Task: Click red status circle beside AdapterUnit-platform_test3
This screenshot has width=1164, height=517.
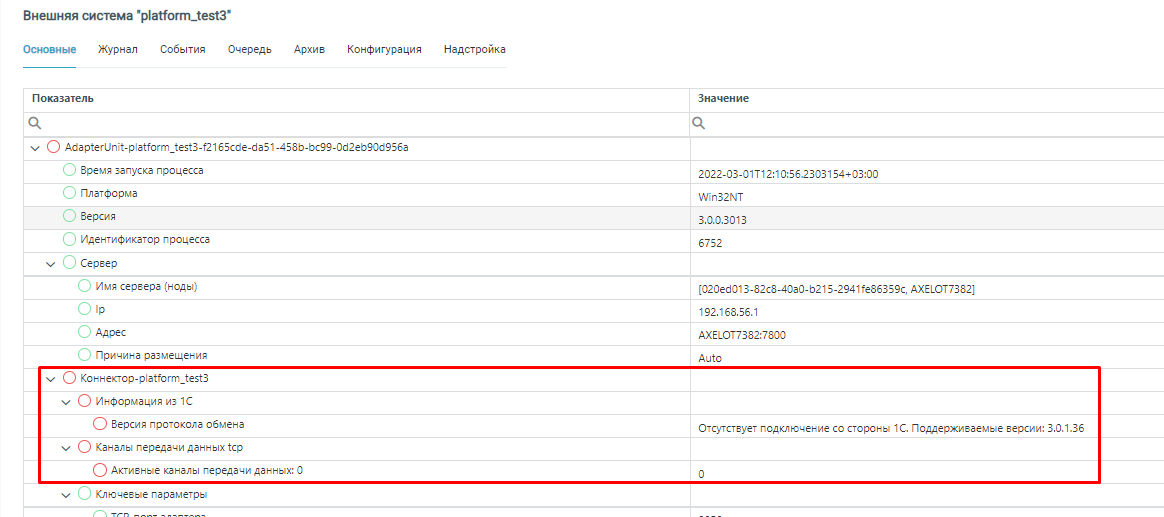Action: point(54,147)
